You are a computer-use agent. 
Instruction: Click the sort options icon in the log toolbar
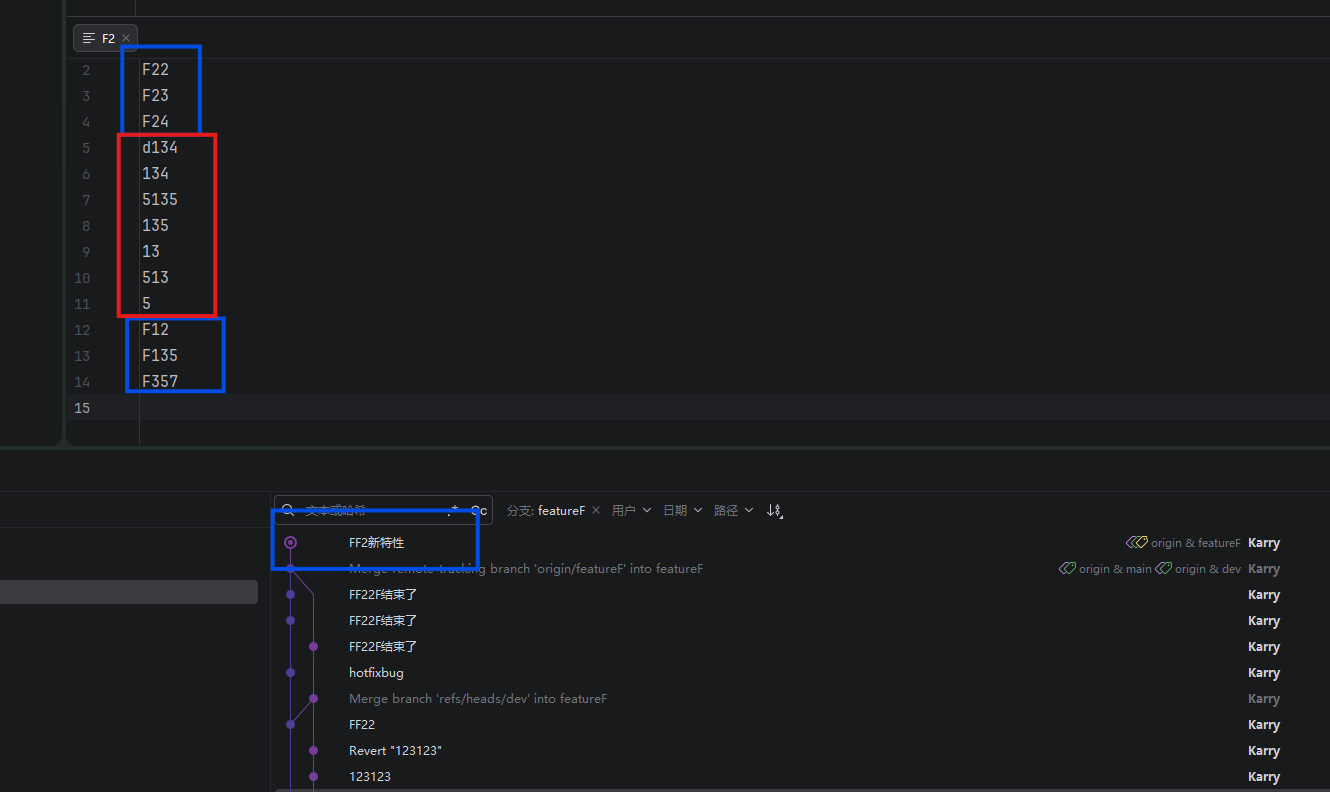coord(775,510)
